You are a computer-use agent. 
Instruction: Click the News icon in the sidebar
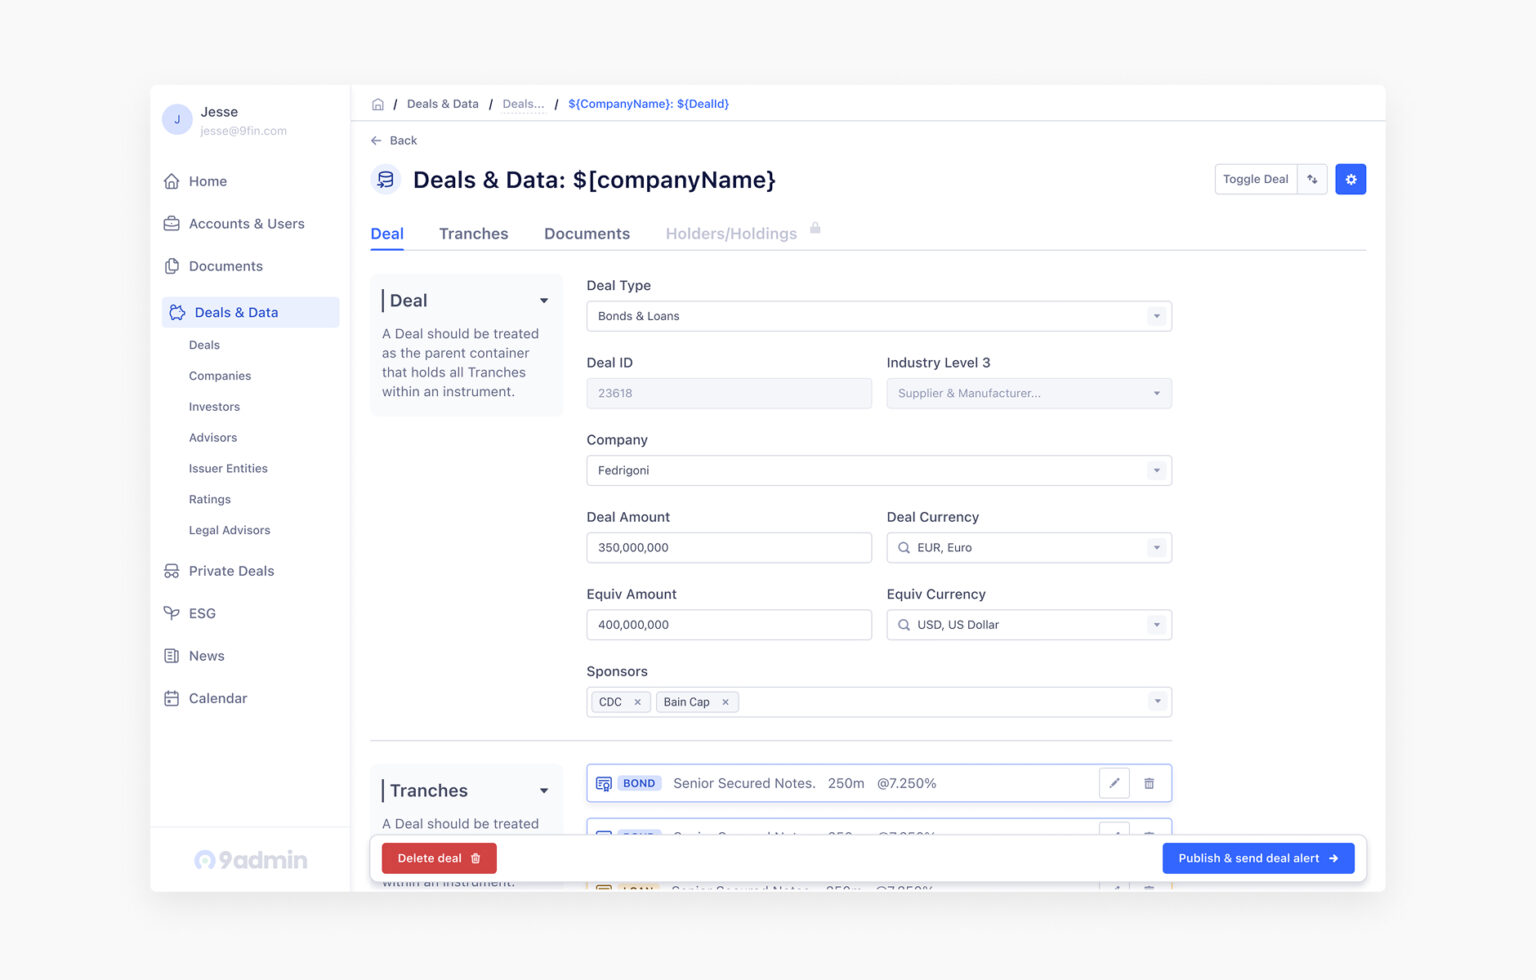pyautogui.click(x=172, y=656)
